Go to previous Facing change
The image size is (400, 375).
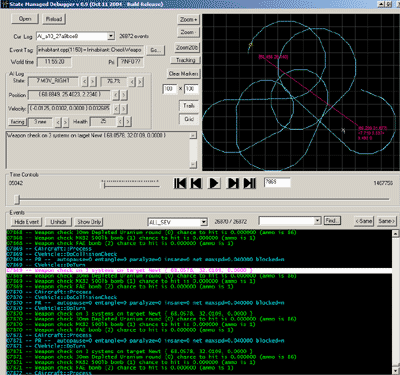58,122
